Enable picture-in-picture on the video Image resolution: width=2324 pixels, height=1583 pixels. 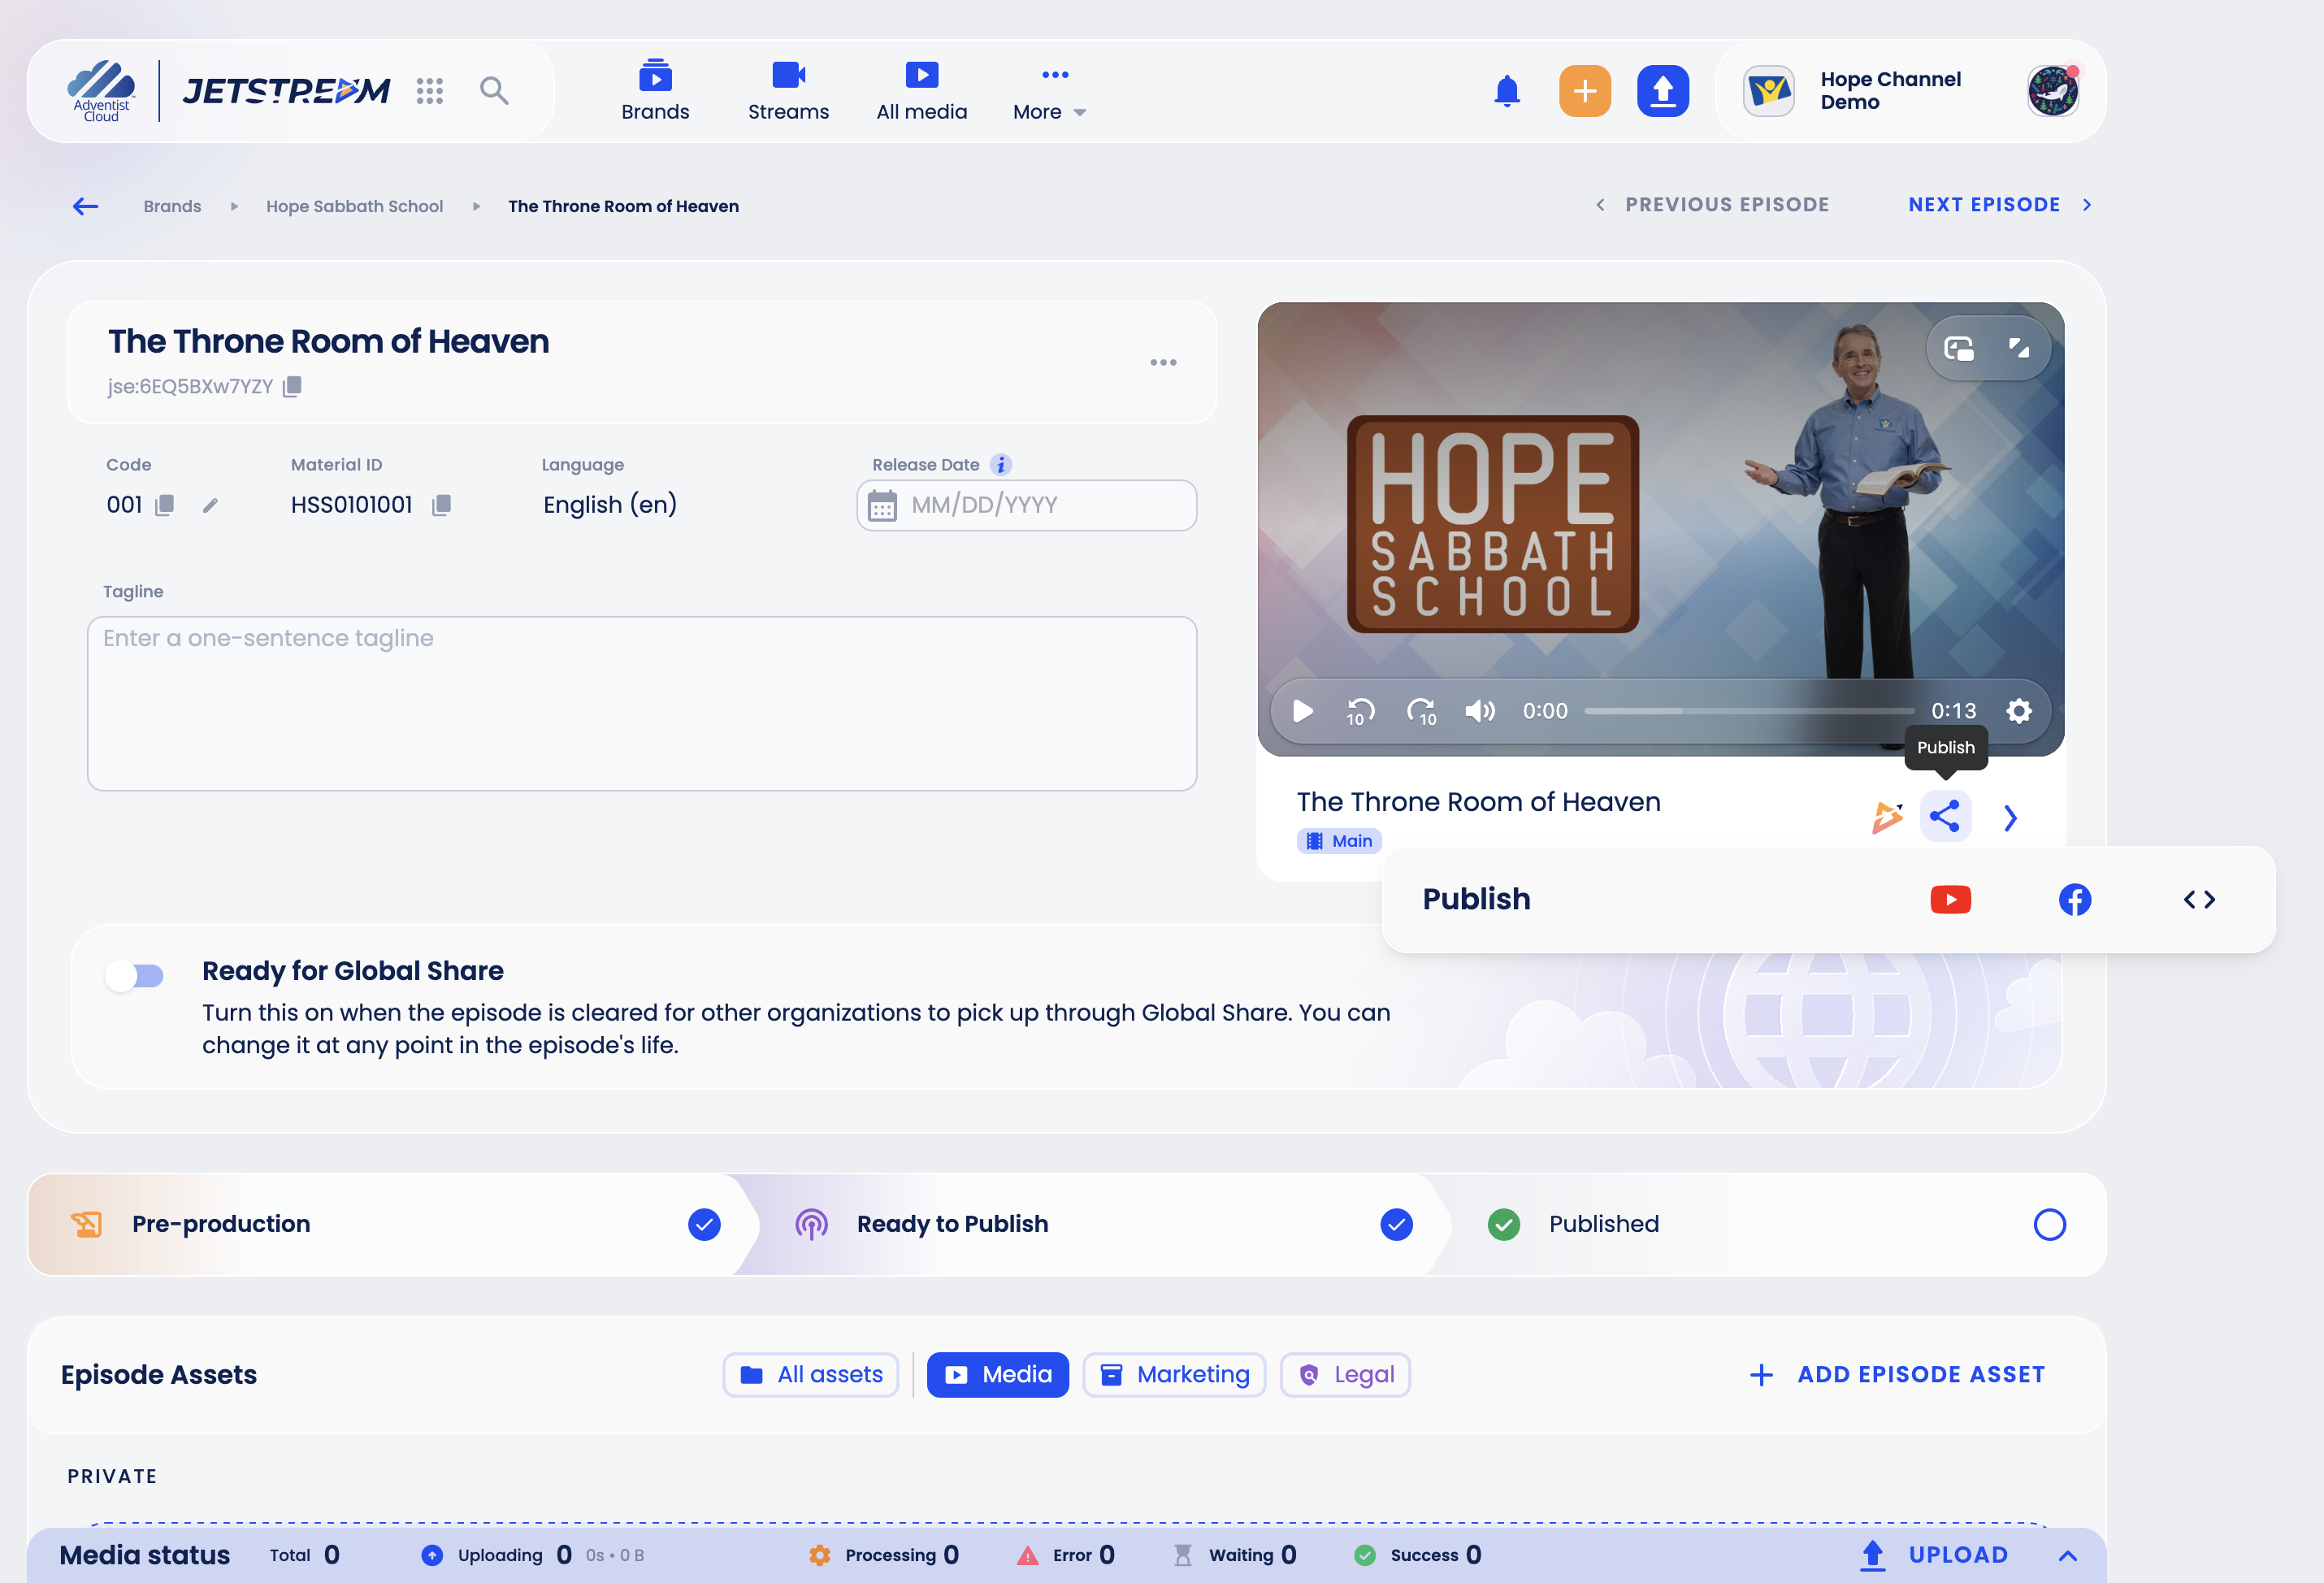tap(1958, 348)
